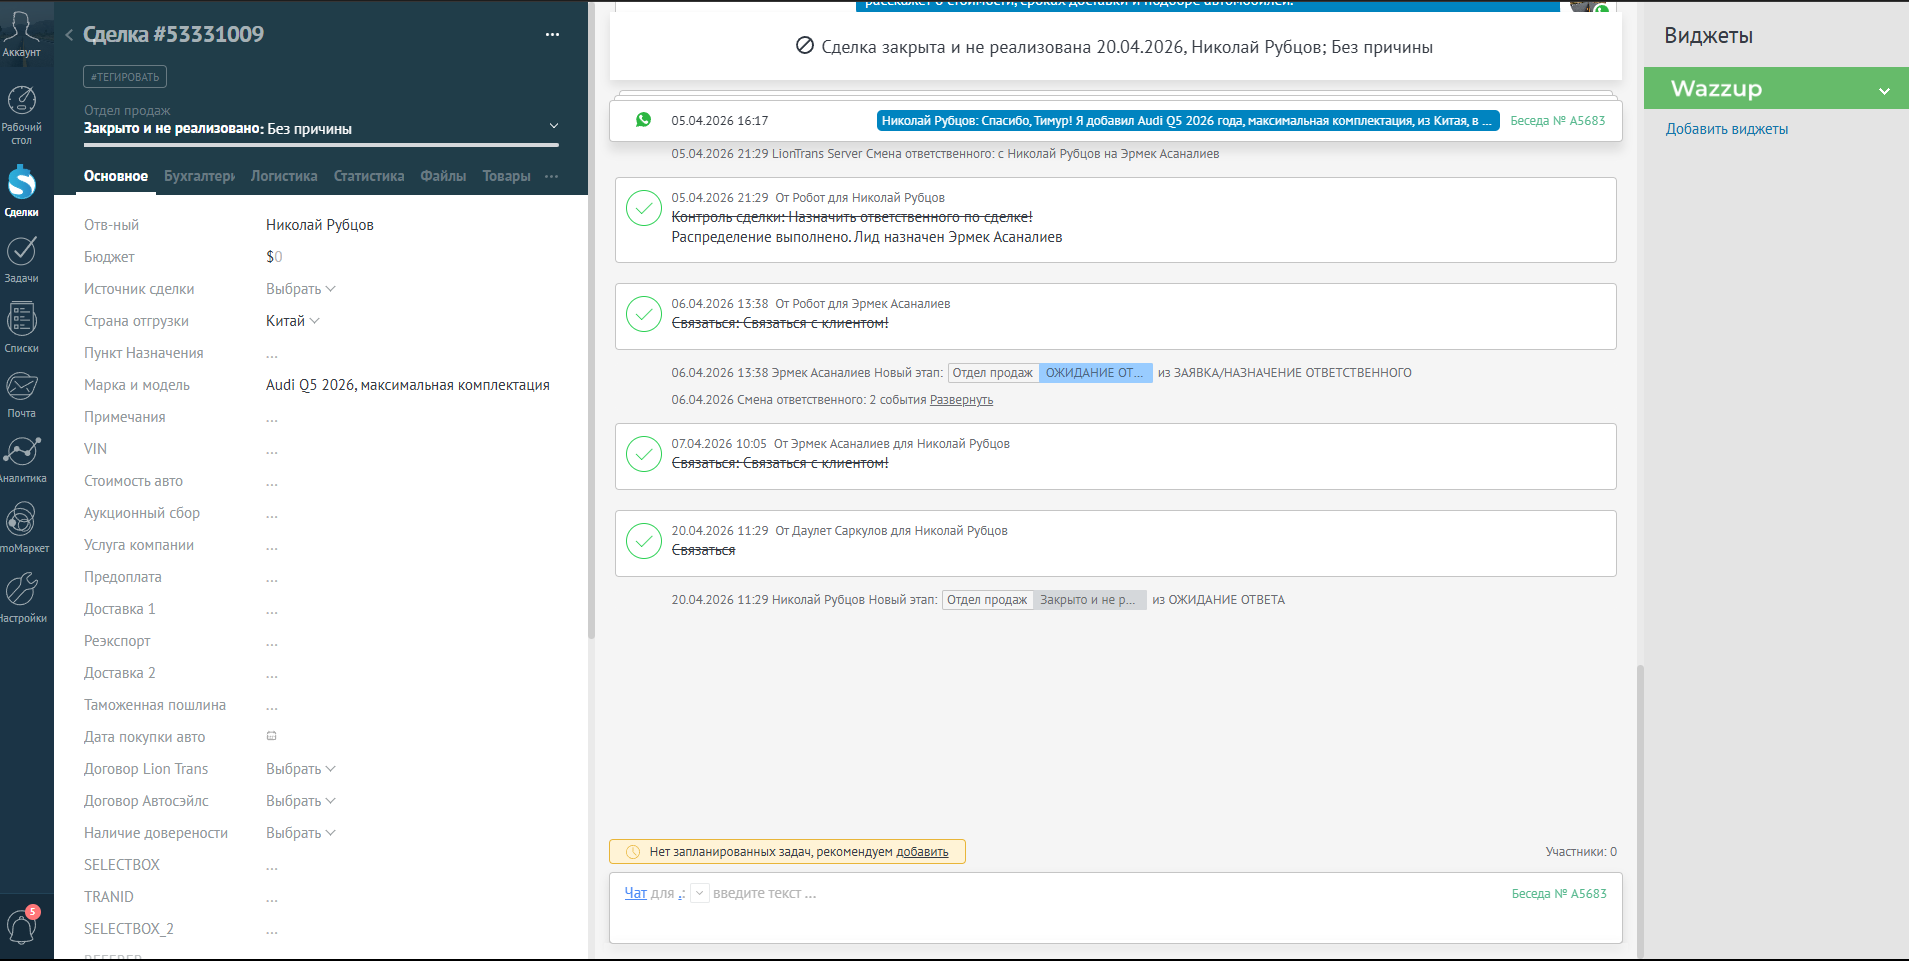Screen dimensions: 1909x961
Task: Click #ТЕГИРОВАТЬ tag button
Action: pyautogui.click(x=125, y=77)
